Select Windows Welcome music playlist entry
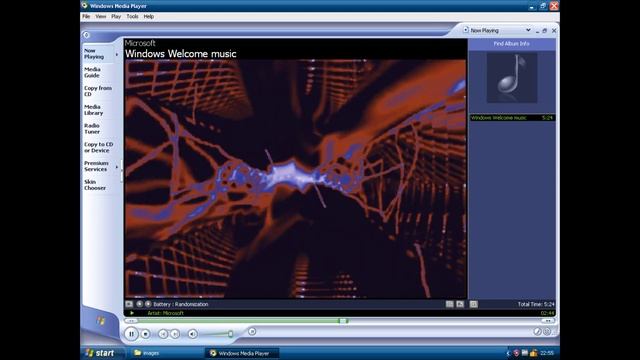This screenshot has height=360, width=640. point(512,118)
